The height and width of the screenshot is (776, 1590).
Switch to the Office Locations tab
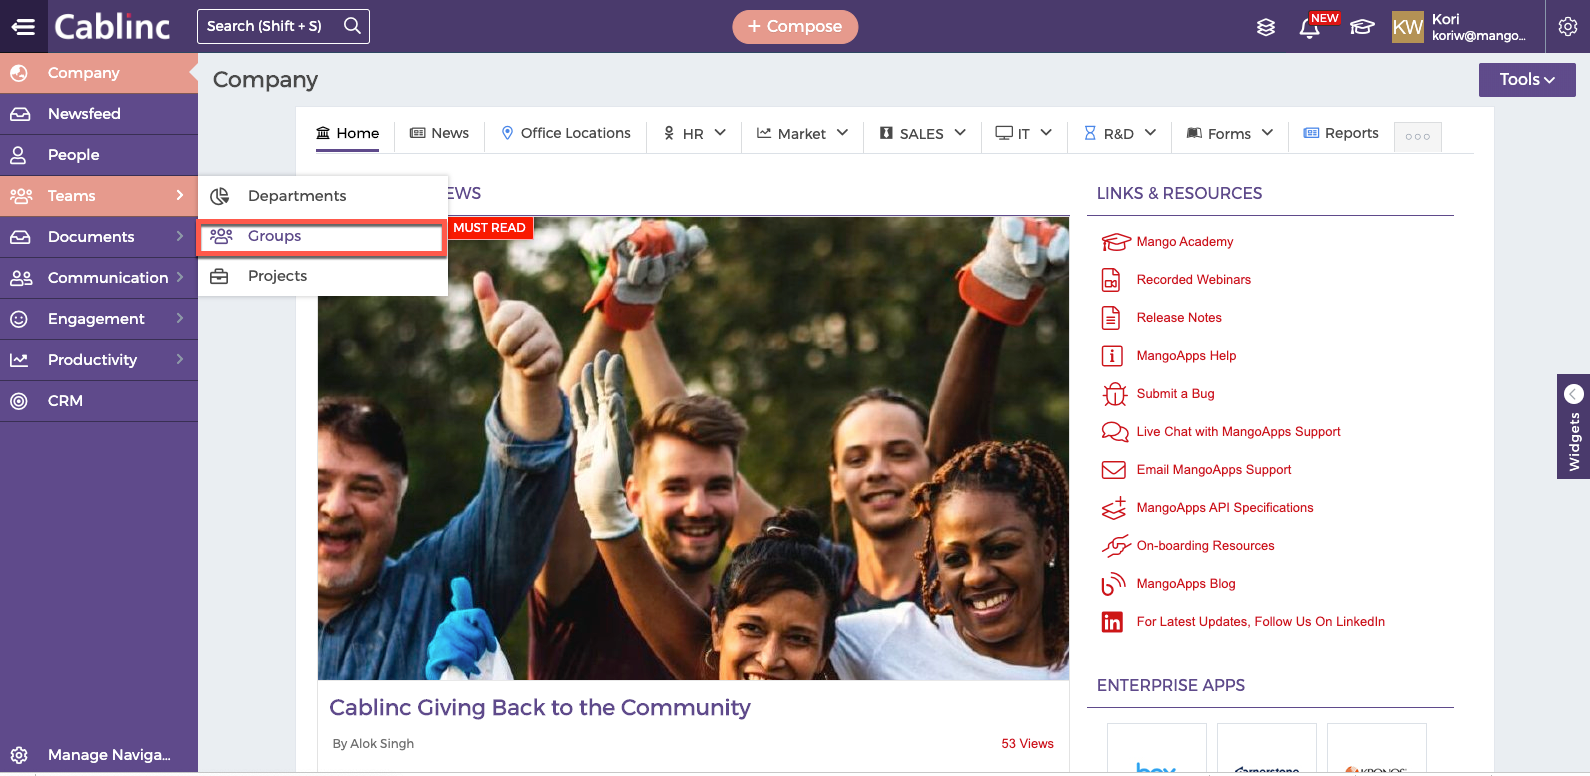pos(566,133)
